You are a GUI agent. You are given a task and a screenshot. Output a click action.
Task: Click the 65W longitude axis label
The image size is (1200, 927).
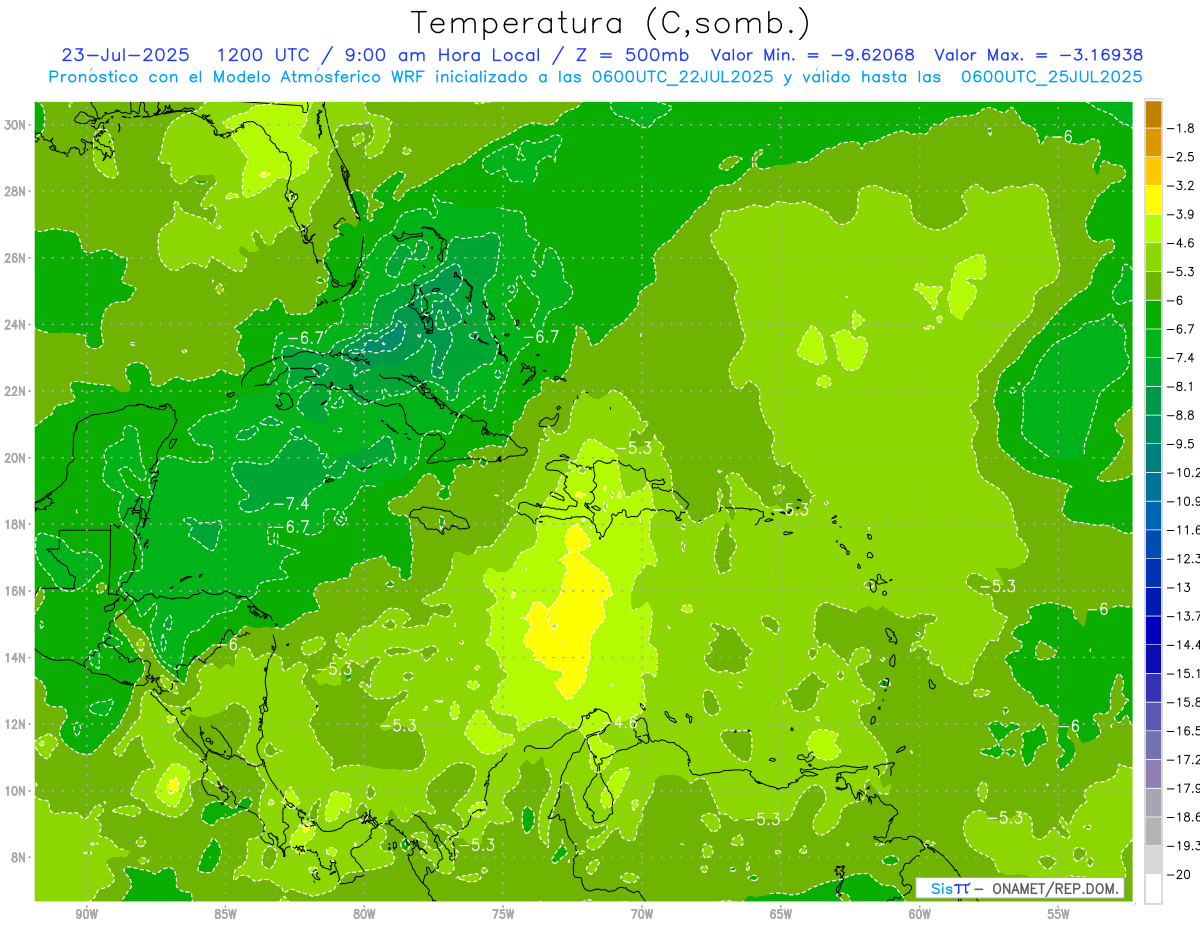tap(781, 913)
